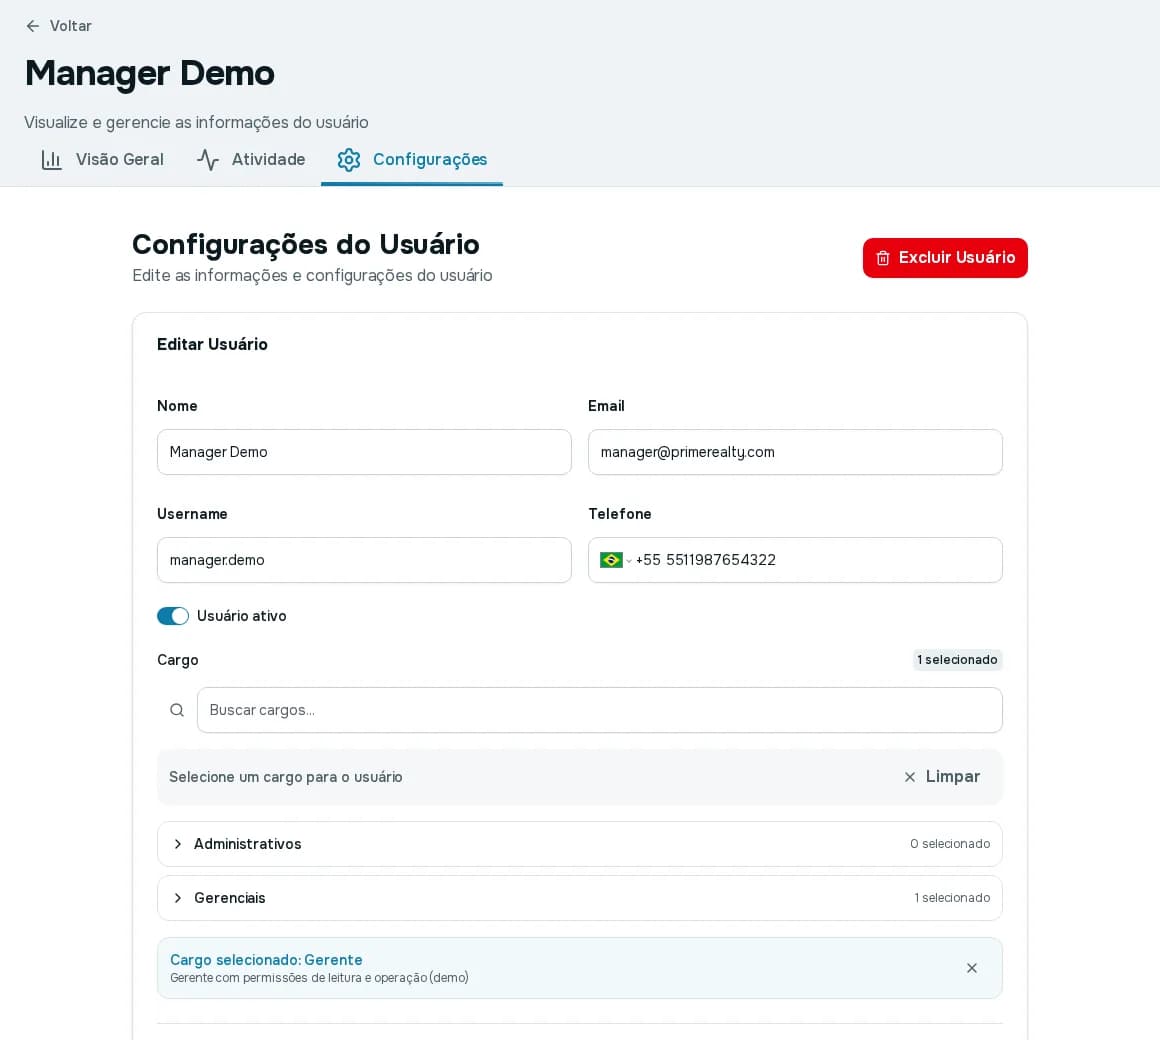The width and height of the screenshot is (1160, 1040).
Task: Click 'Selecione um cargo para o usuário' text
Action: coord(286,777)
